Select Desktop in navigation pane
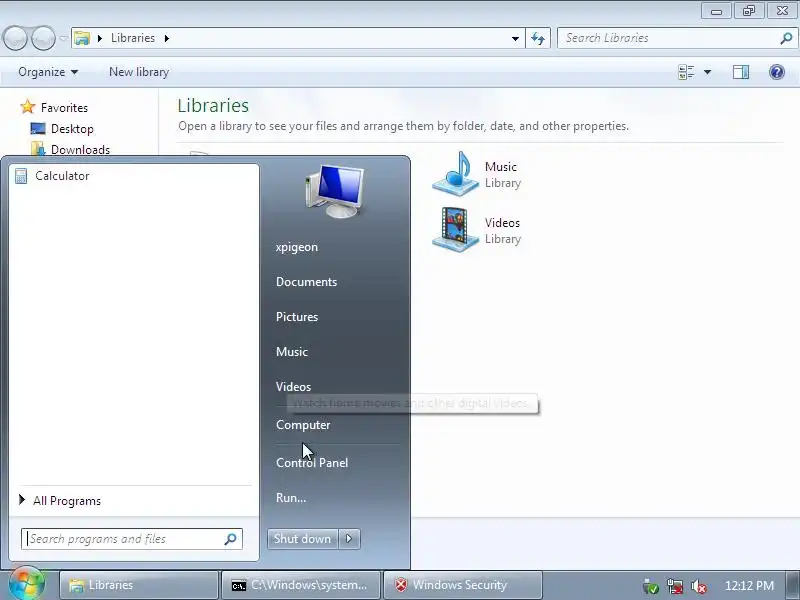This screenshot has width=800, height=600. coord(72,129)
